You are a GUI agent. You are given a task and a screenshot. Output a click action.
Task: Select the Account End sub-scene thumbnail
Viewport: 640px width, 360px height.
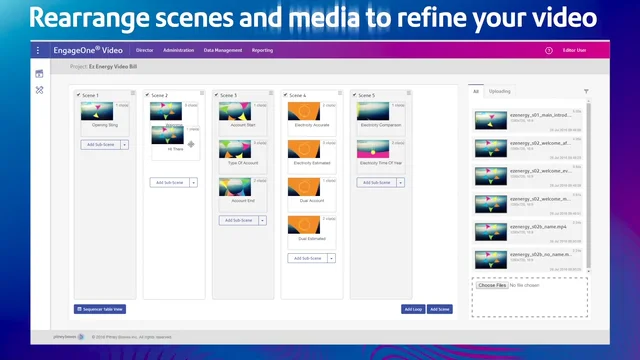pos(235,187)
